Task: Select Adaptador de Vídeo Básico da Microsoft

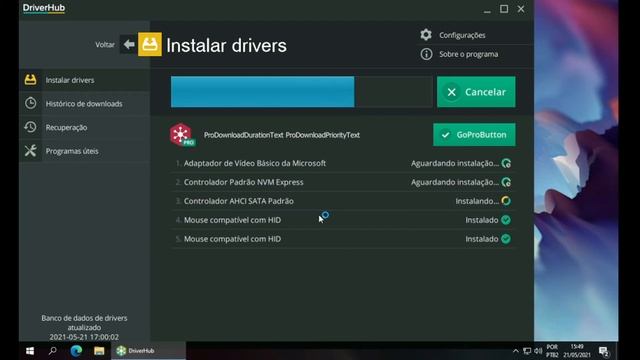Action: pyautogui.click(x=343, y=163)
